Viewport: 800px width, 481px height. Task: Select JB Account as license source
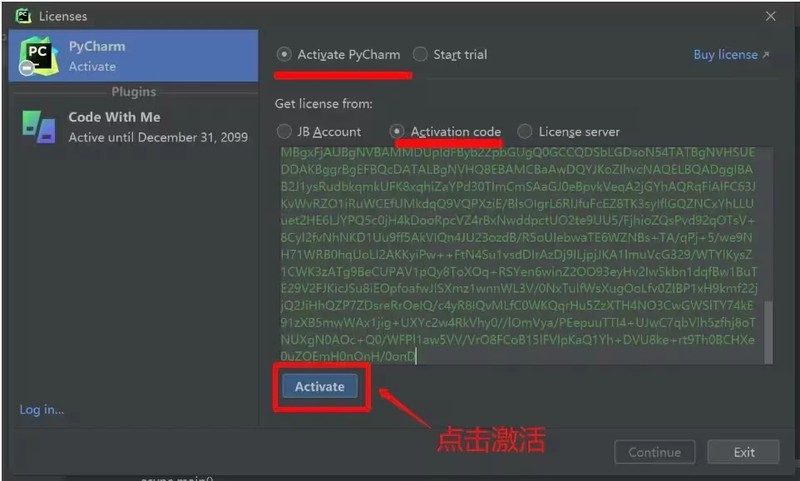[284, 132]
